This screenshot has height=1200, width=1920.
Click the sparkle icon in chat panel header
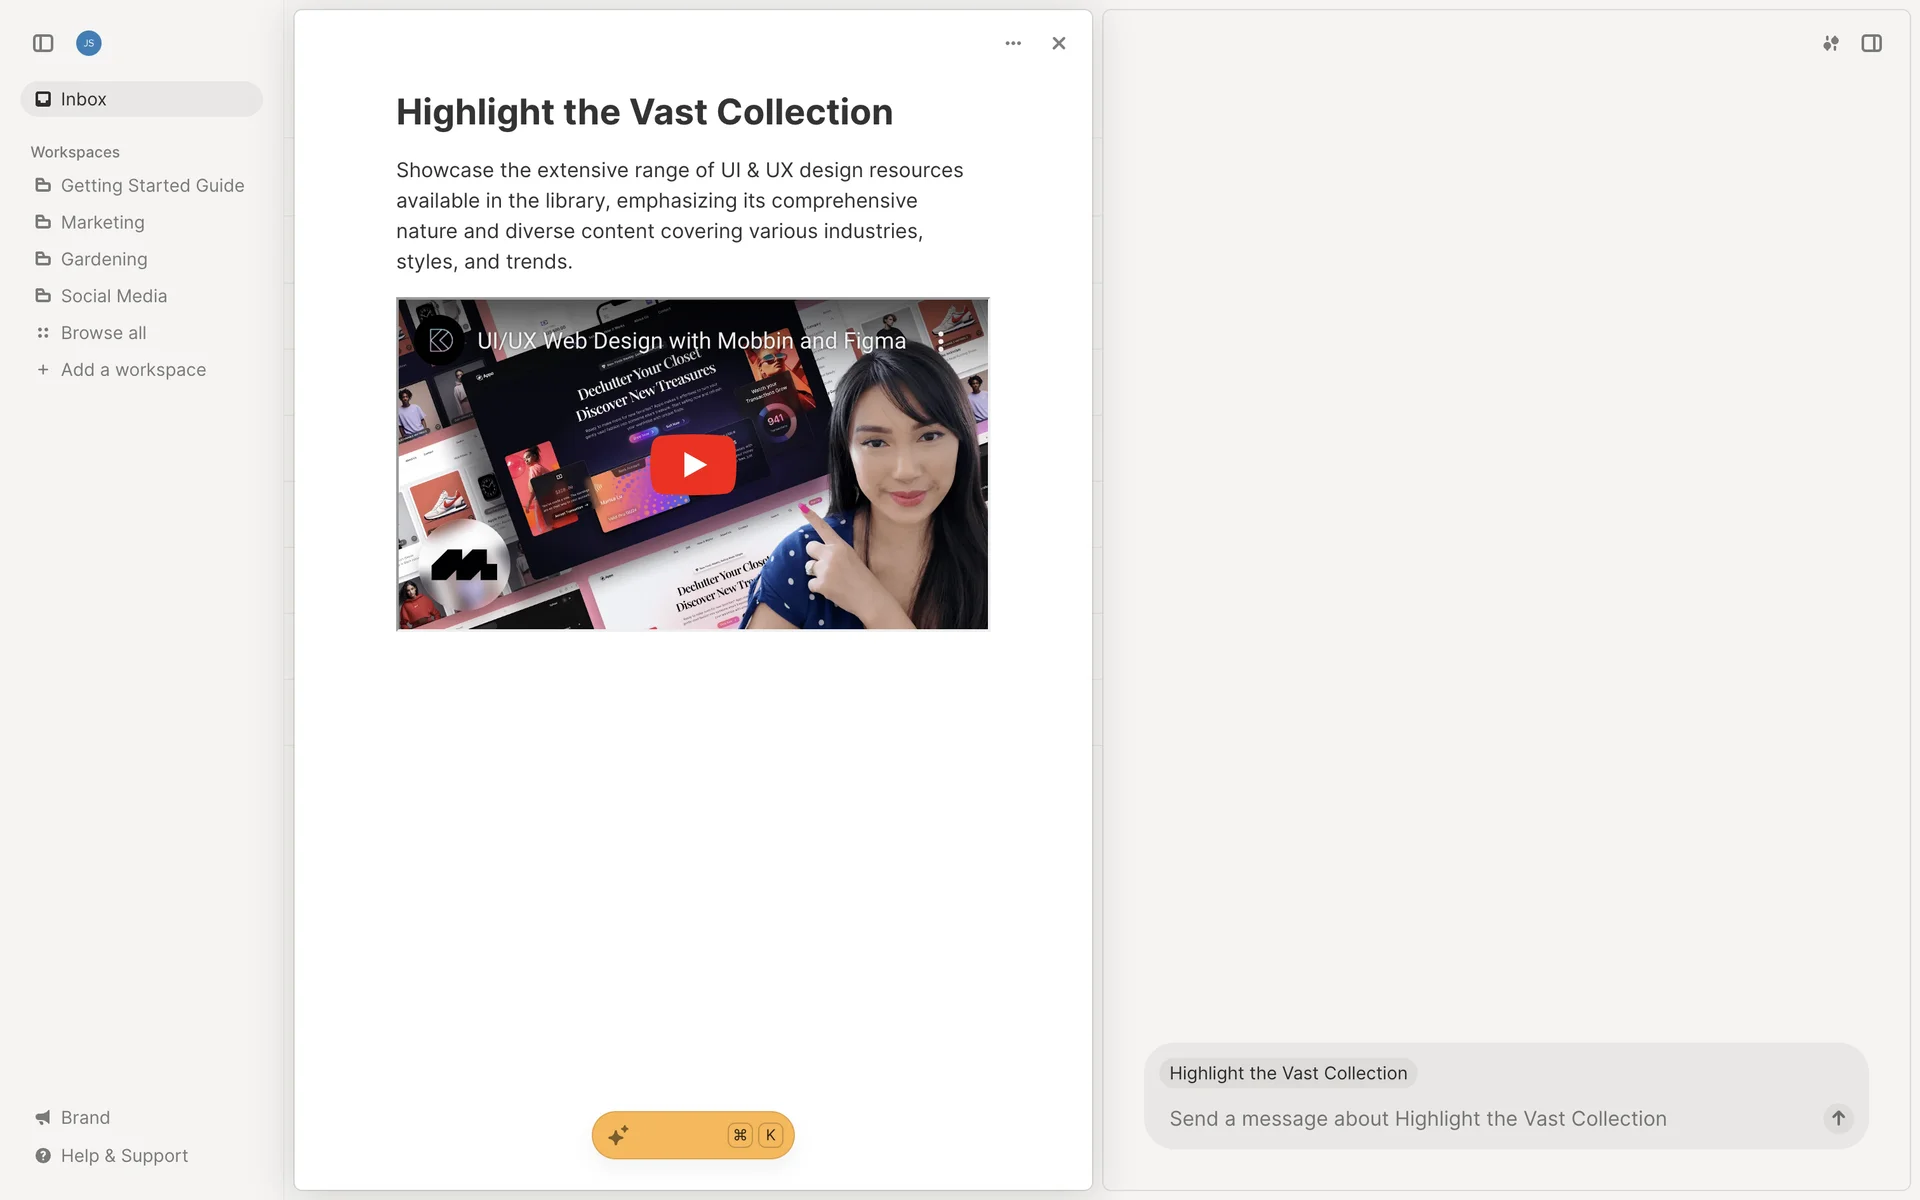click(1830, 43)
